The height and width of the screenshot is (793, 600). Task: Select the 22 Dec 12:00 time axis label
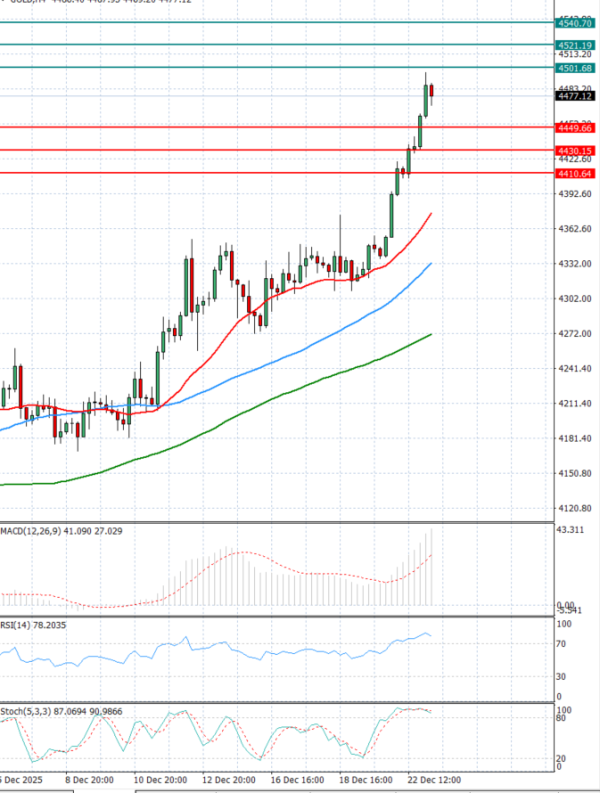click(433, 778)
